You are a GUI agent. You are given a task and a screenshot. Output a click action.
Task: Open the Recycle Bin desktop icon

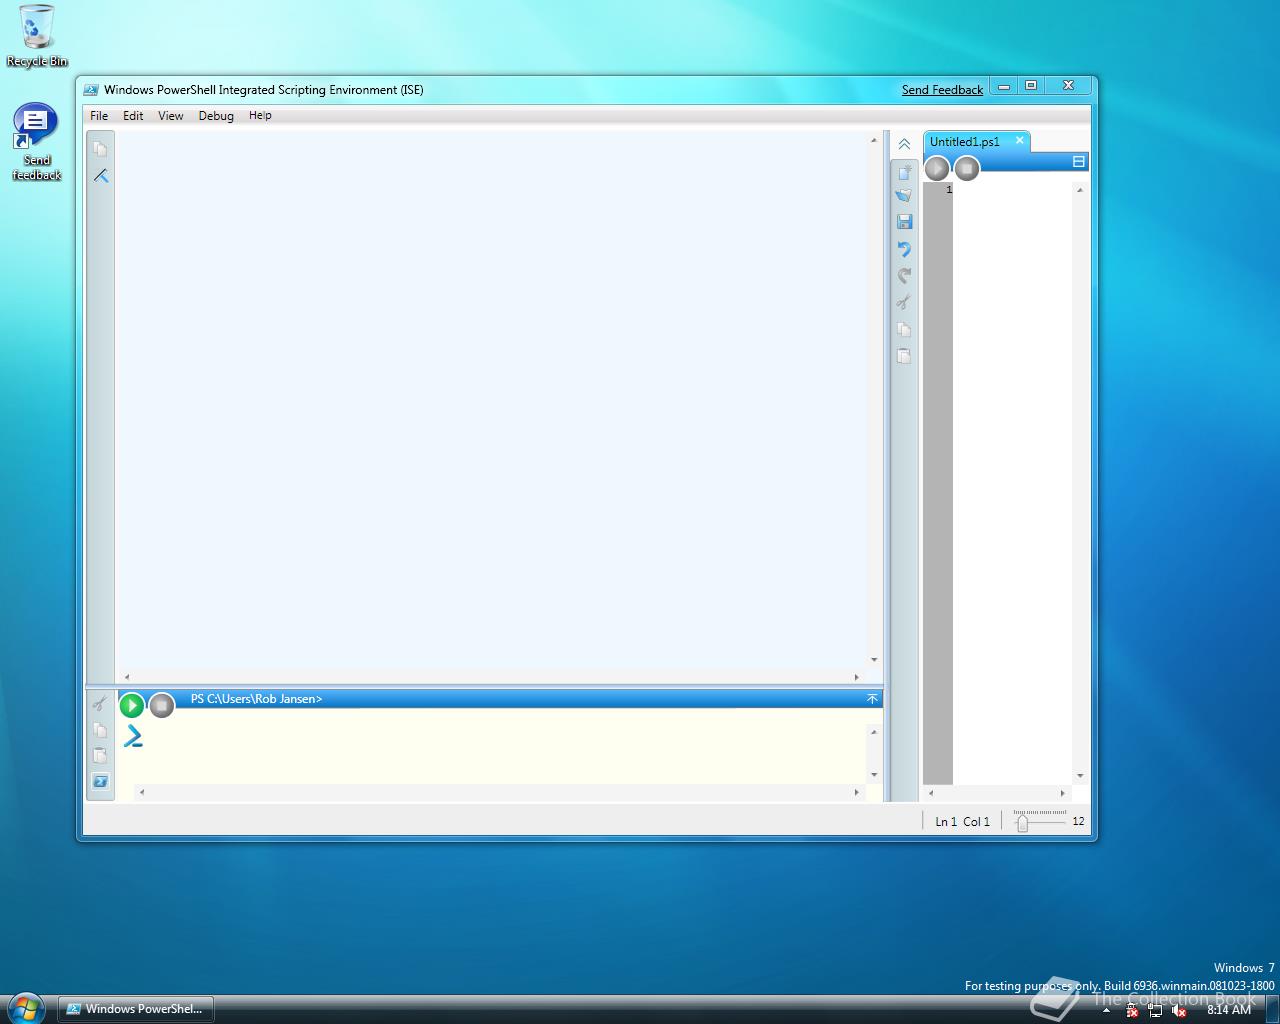[37, 36]
